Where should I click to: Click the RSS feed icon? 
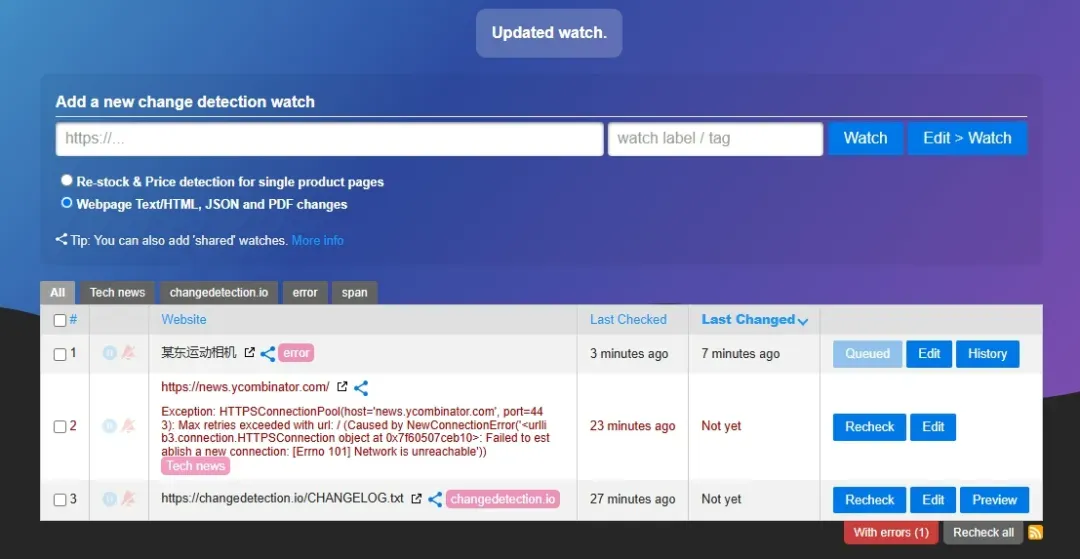1035,533
